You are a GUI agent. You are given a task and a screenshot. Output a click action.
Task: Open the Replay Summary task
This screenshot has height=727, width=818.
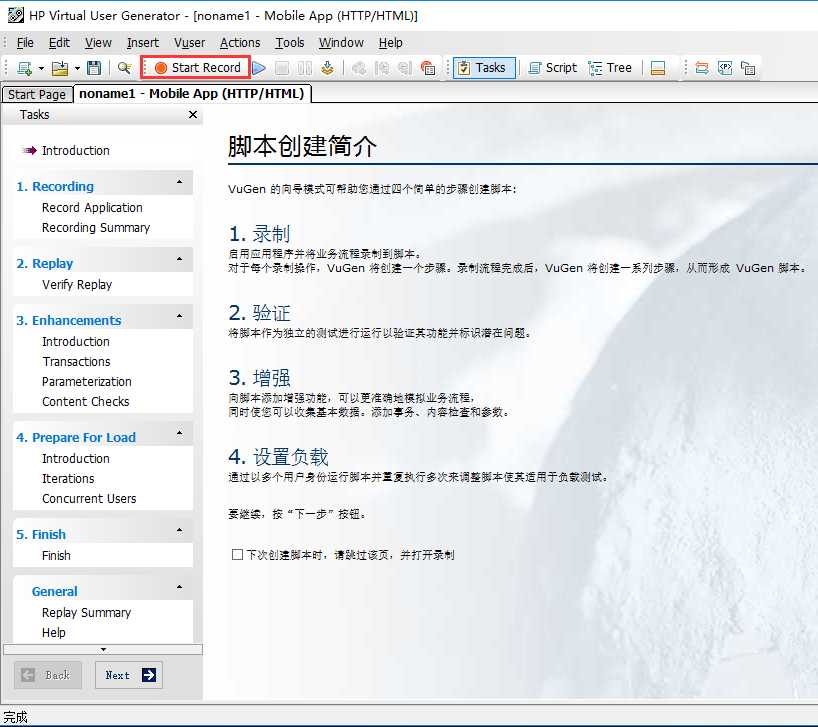click(86, 613)
